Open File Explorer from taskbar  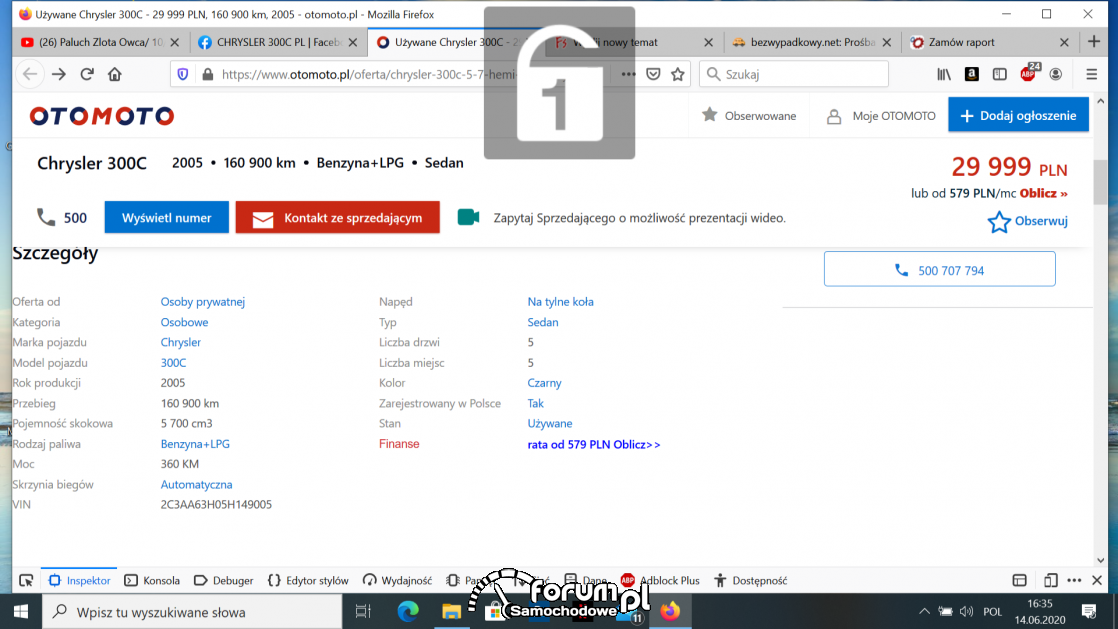coord(451,612)
